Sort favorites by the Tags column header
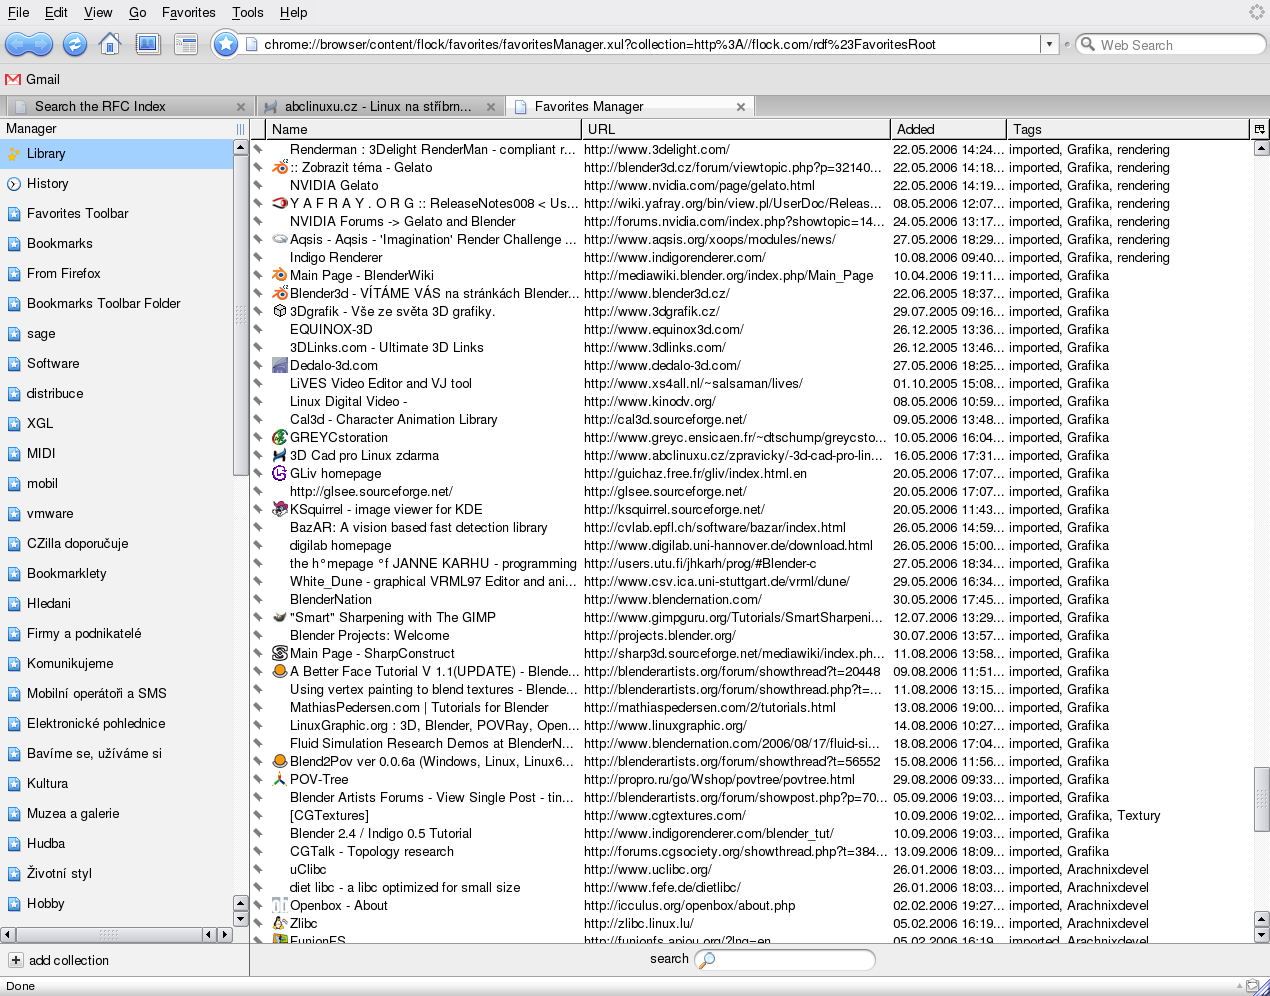The image size is (1270, 996). click(x=1129, y=129)
